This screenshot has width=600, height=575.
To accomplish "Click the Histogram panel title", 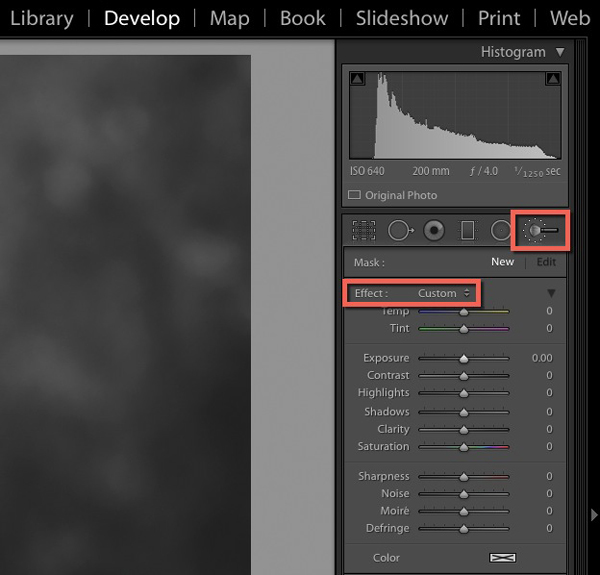I will [513, 52].
